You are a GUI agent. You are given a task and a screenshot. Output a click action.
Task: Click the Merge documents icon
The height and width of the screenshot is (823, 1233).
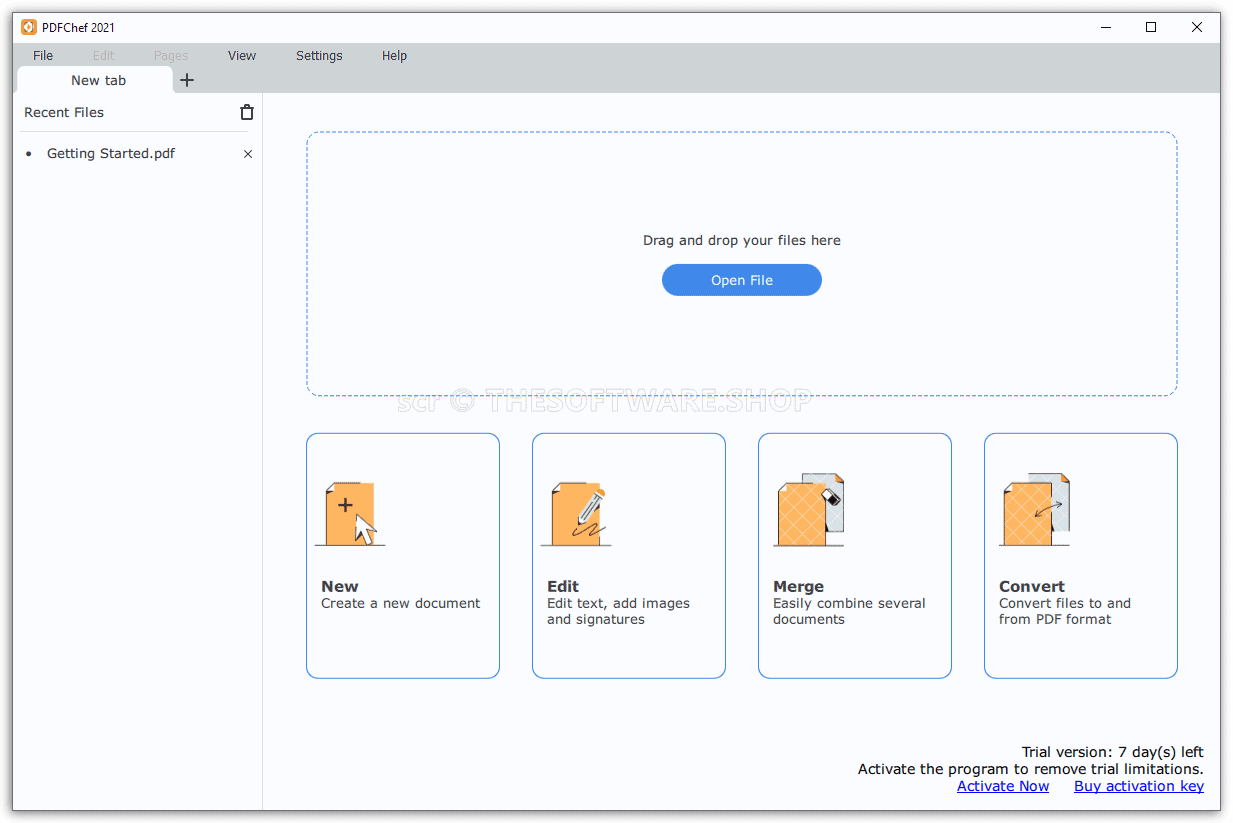coord(809,510)
